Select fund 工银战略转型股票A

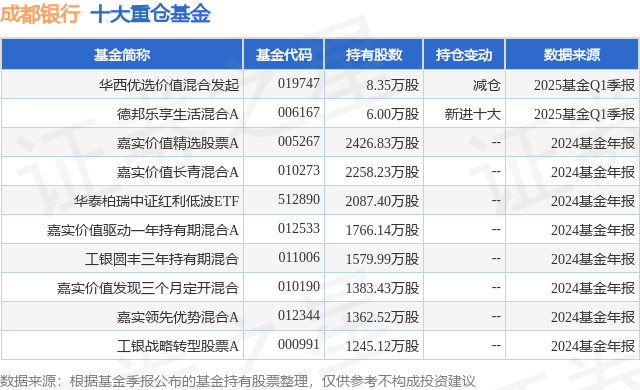178,346
